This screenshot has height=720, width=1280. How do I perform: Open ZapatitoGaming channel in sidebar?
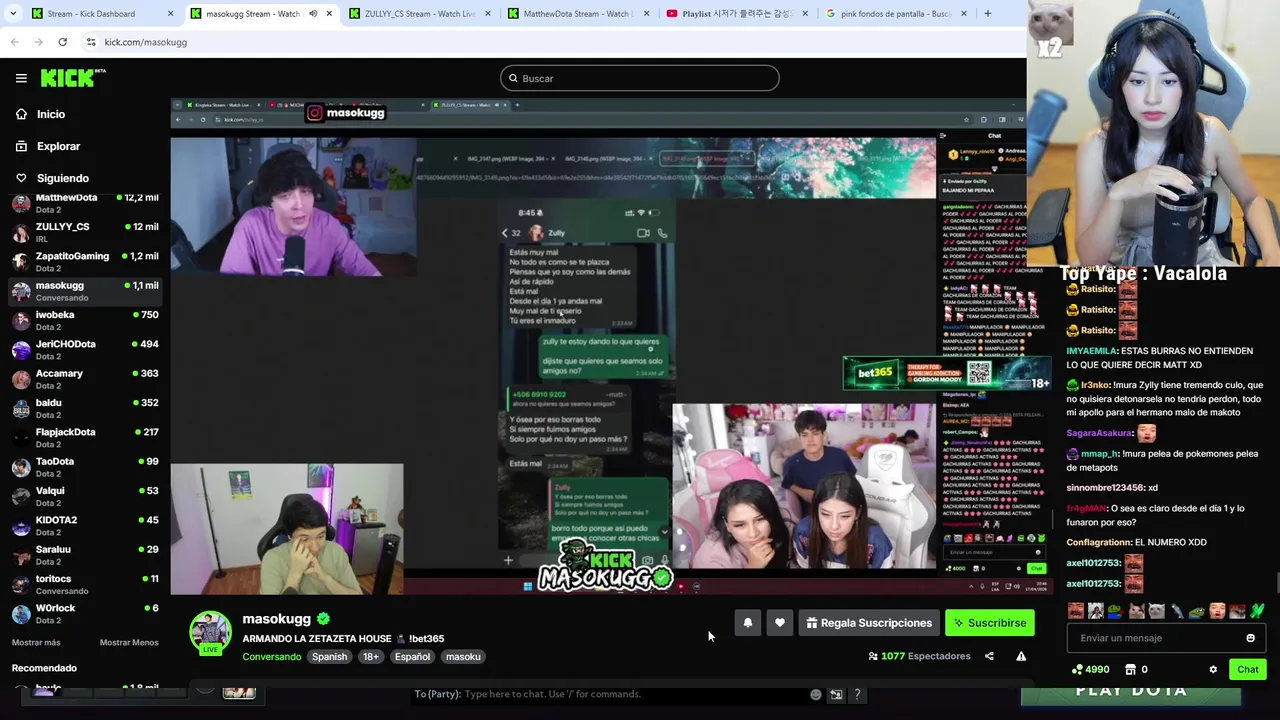[85, 261]
